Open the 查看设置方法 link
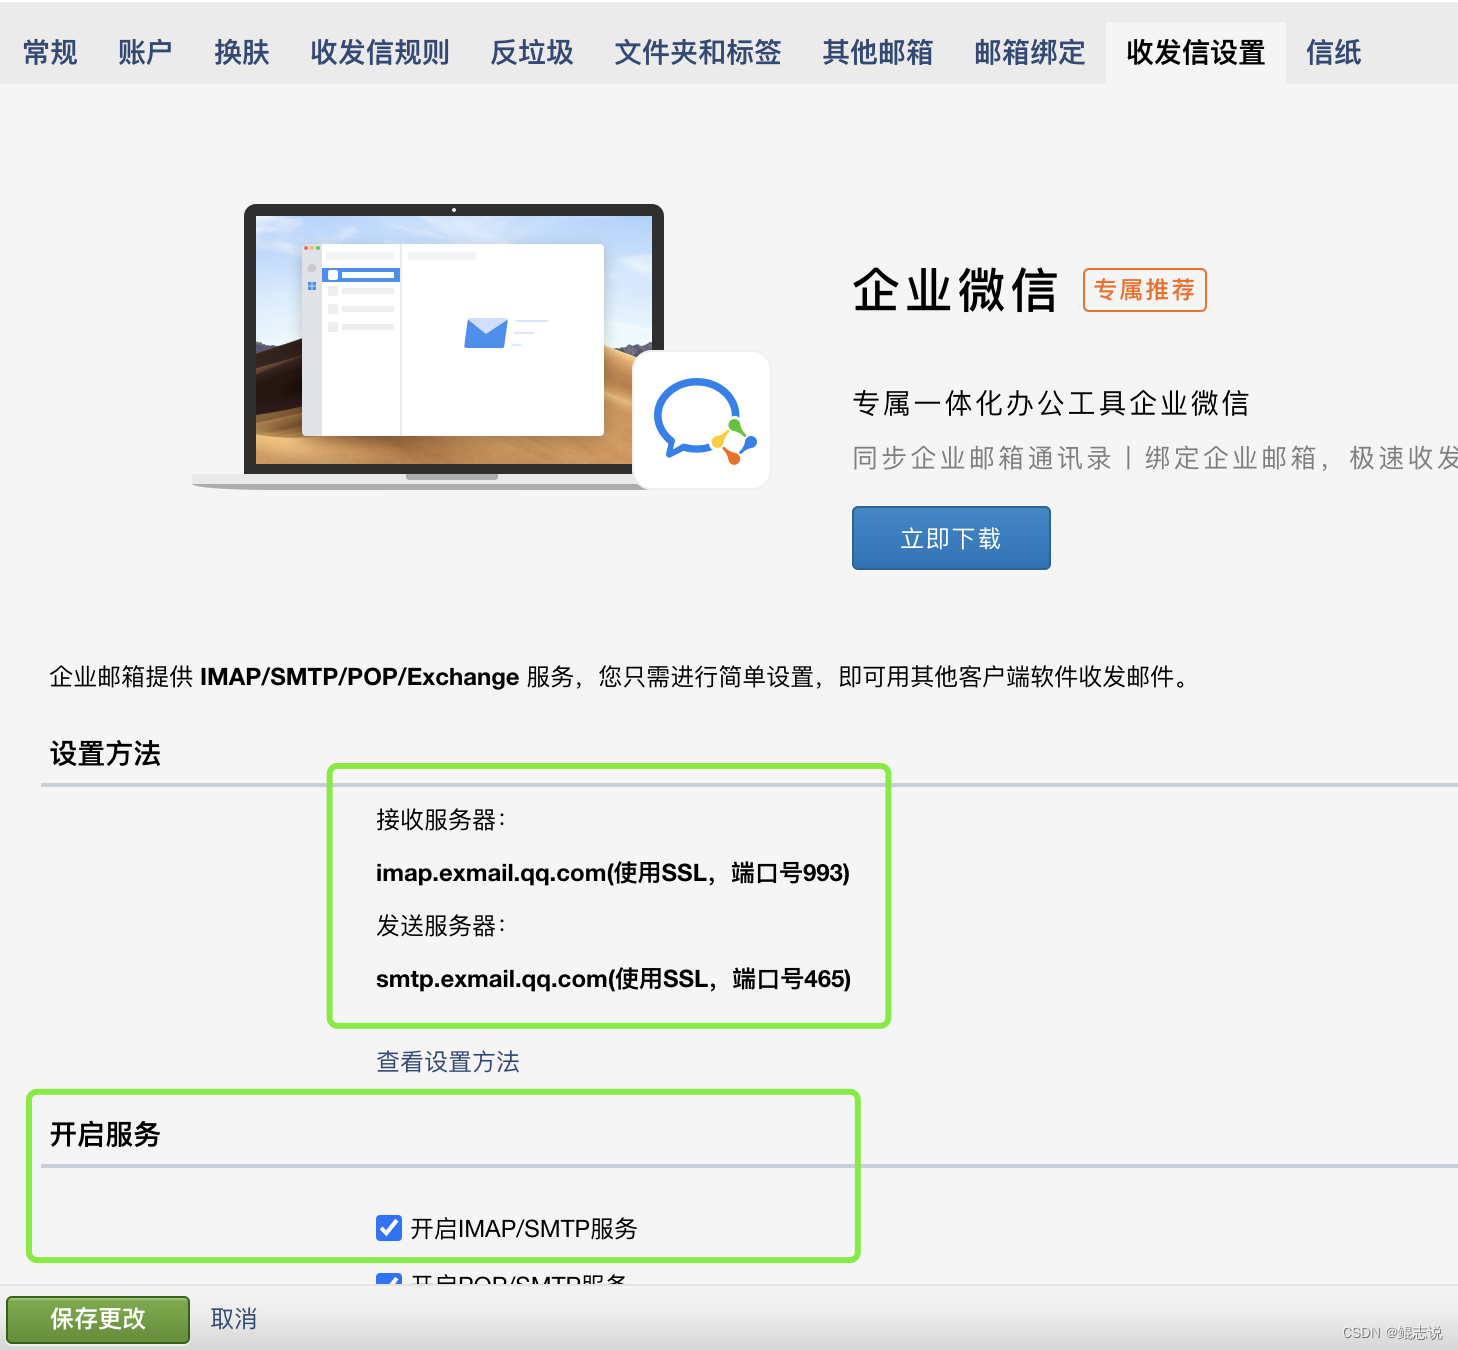1458x1350 pixels. (x=448, y=1062)
